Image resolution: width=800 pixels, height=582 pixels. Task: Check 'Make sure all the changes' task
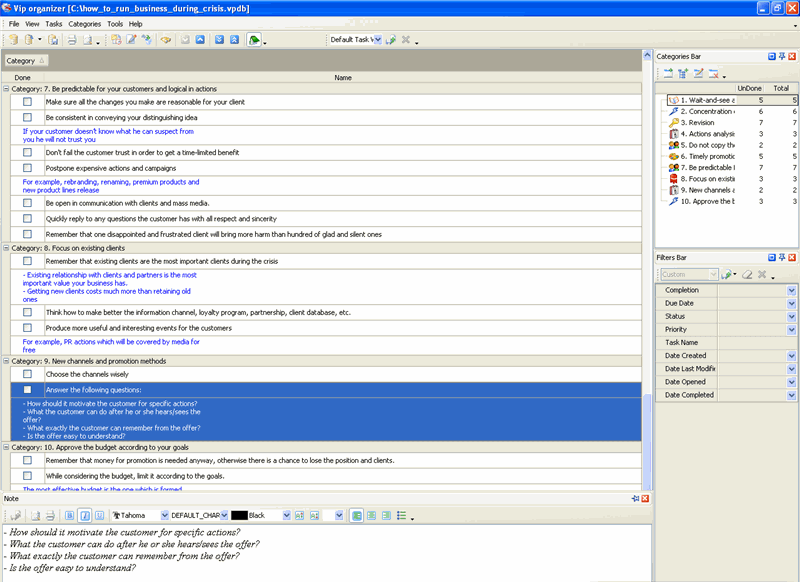[x=28, y=102]
